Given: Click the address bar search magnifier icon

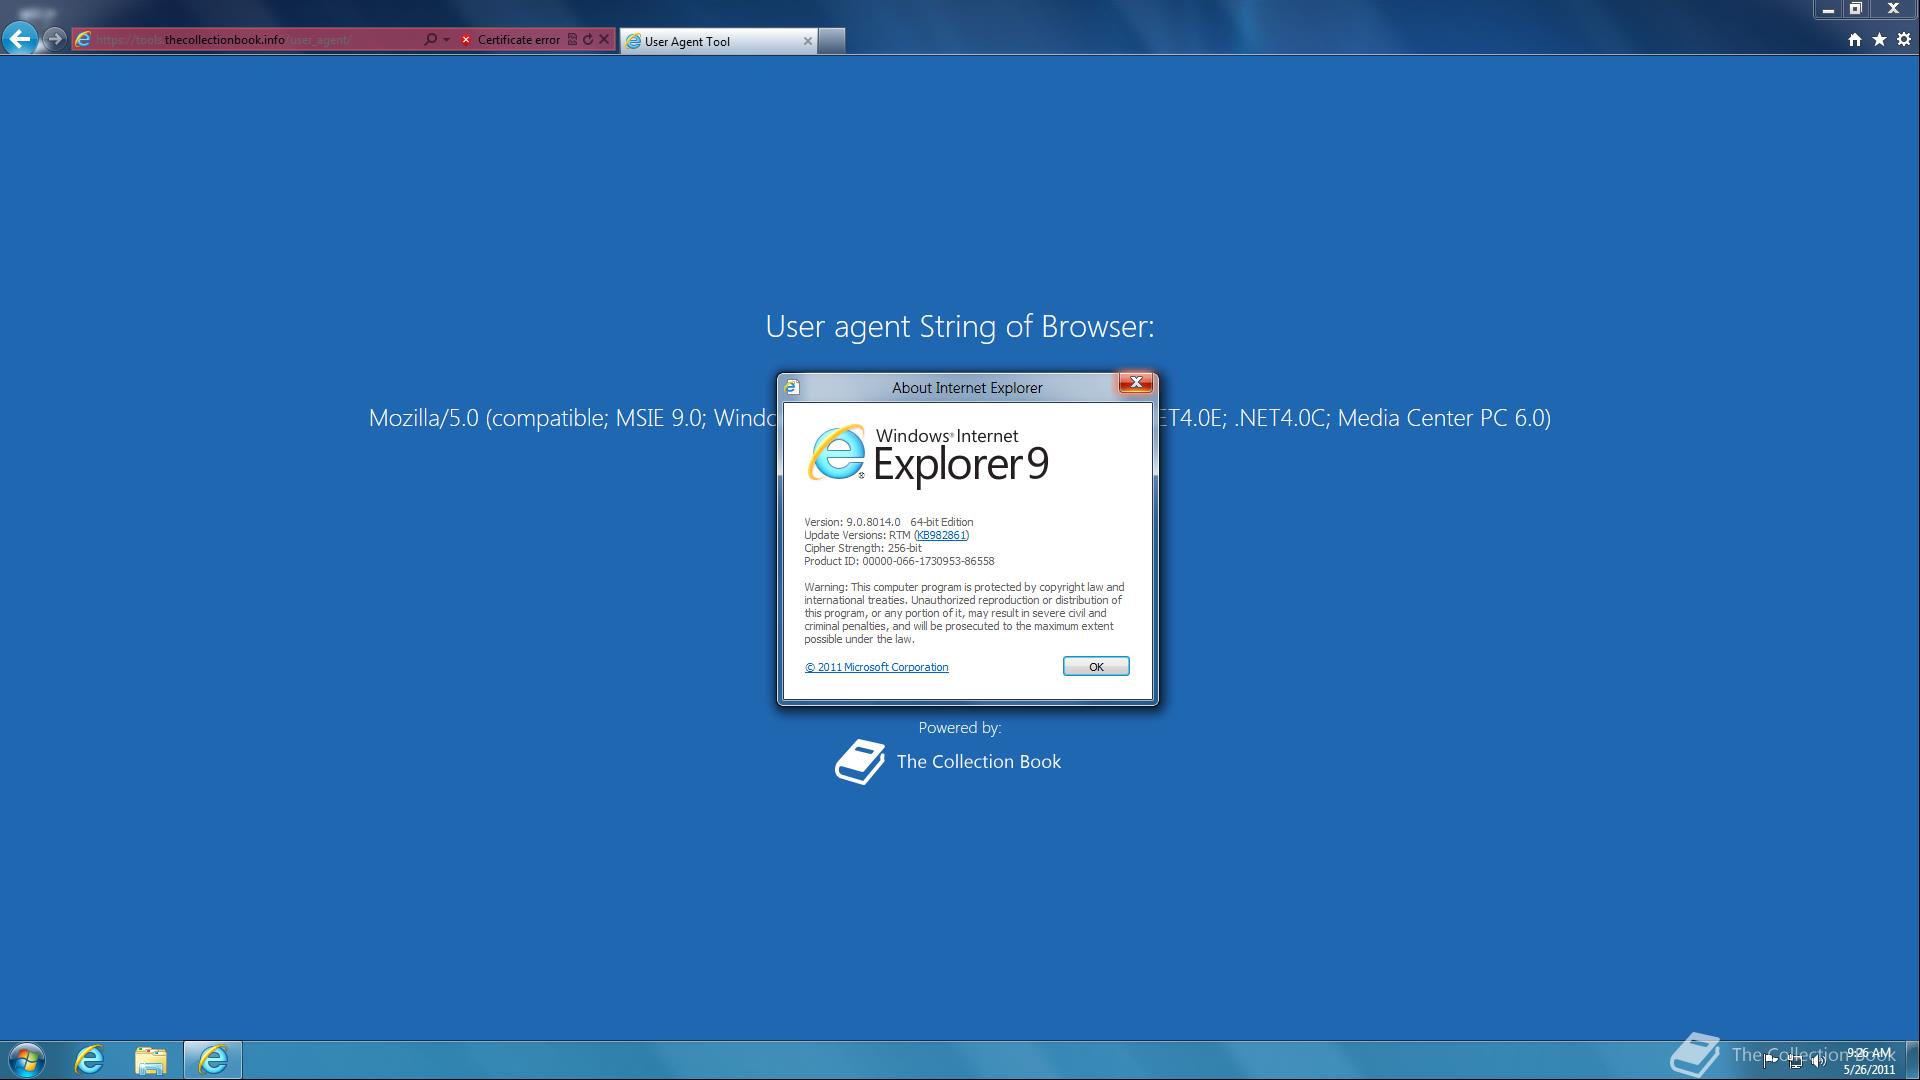Looking at the screenshot, I should pyautogui.click(x=430, y=40).
